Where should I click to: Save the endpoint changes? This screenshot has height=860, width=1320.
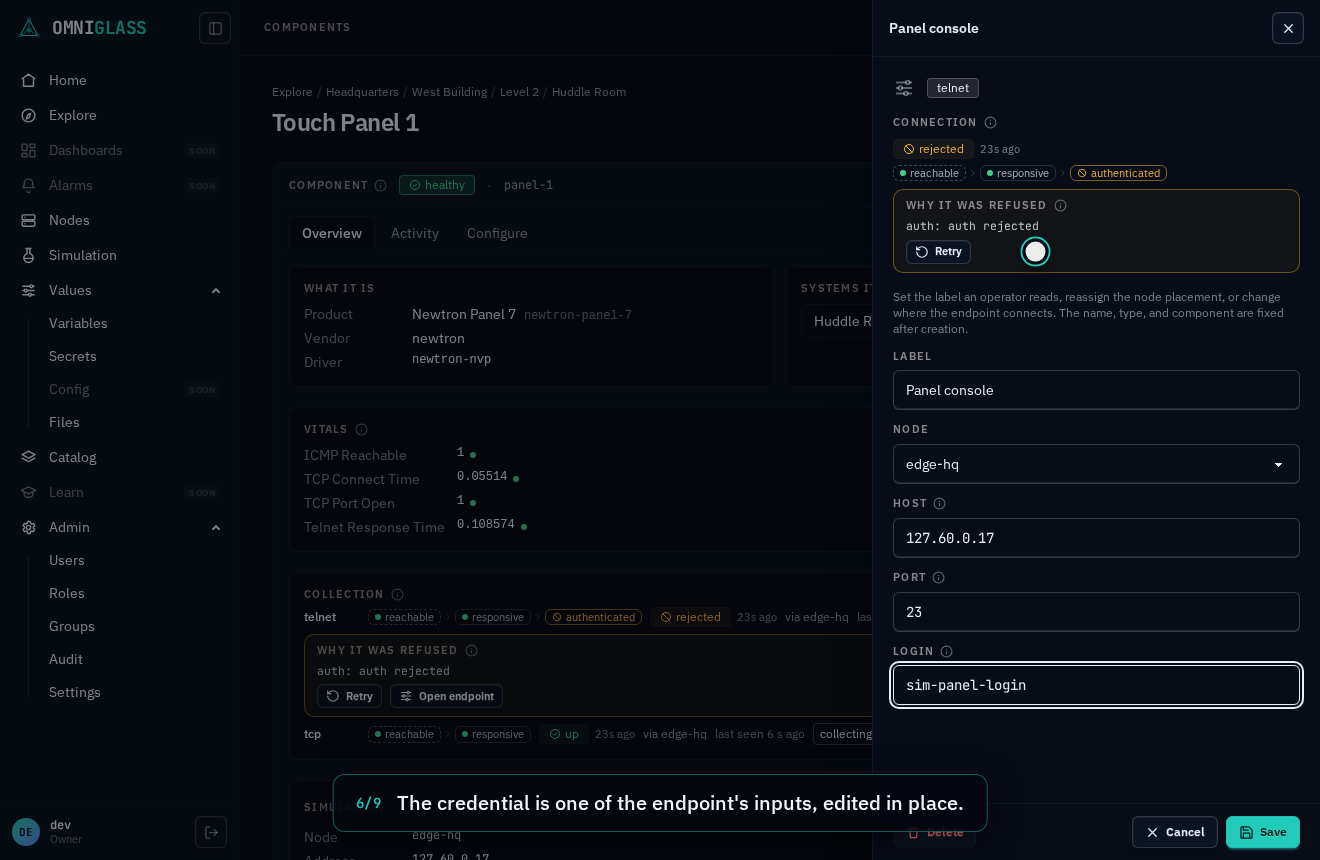(x=1263, y=832)
